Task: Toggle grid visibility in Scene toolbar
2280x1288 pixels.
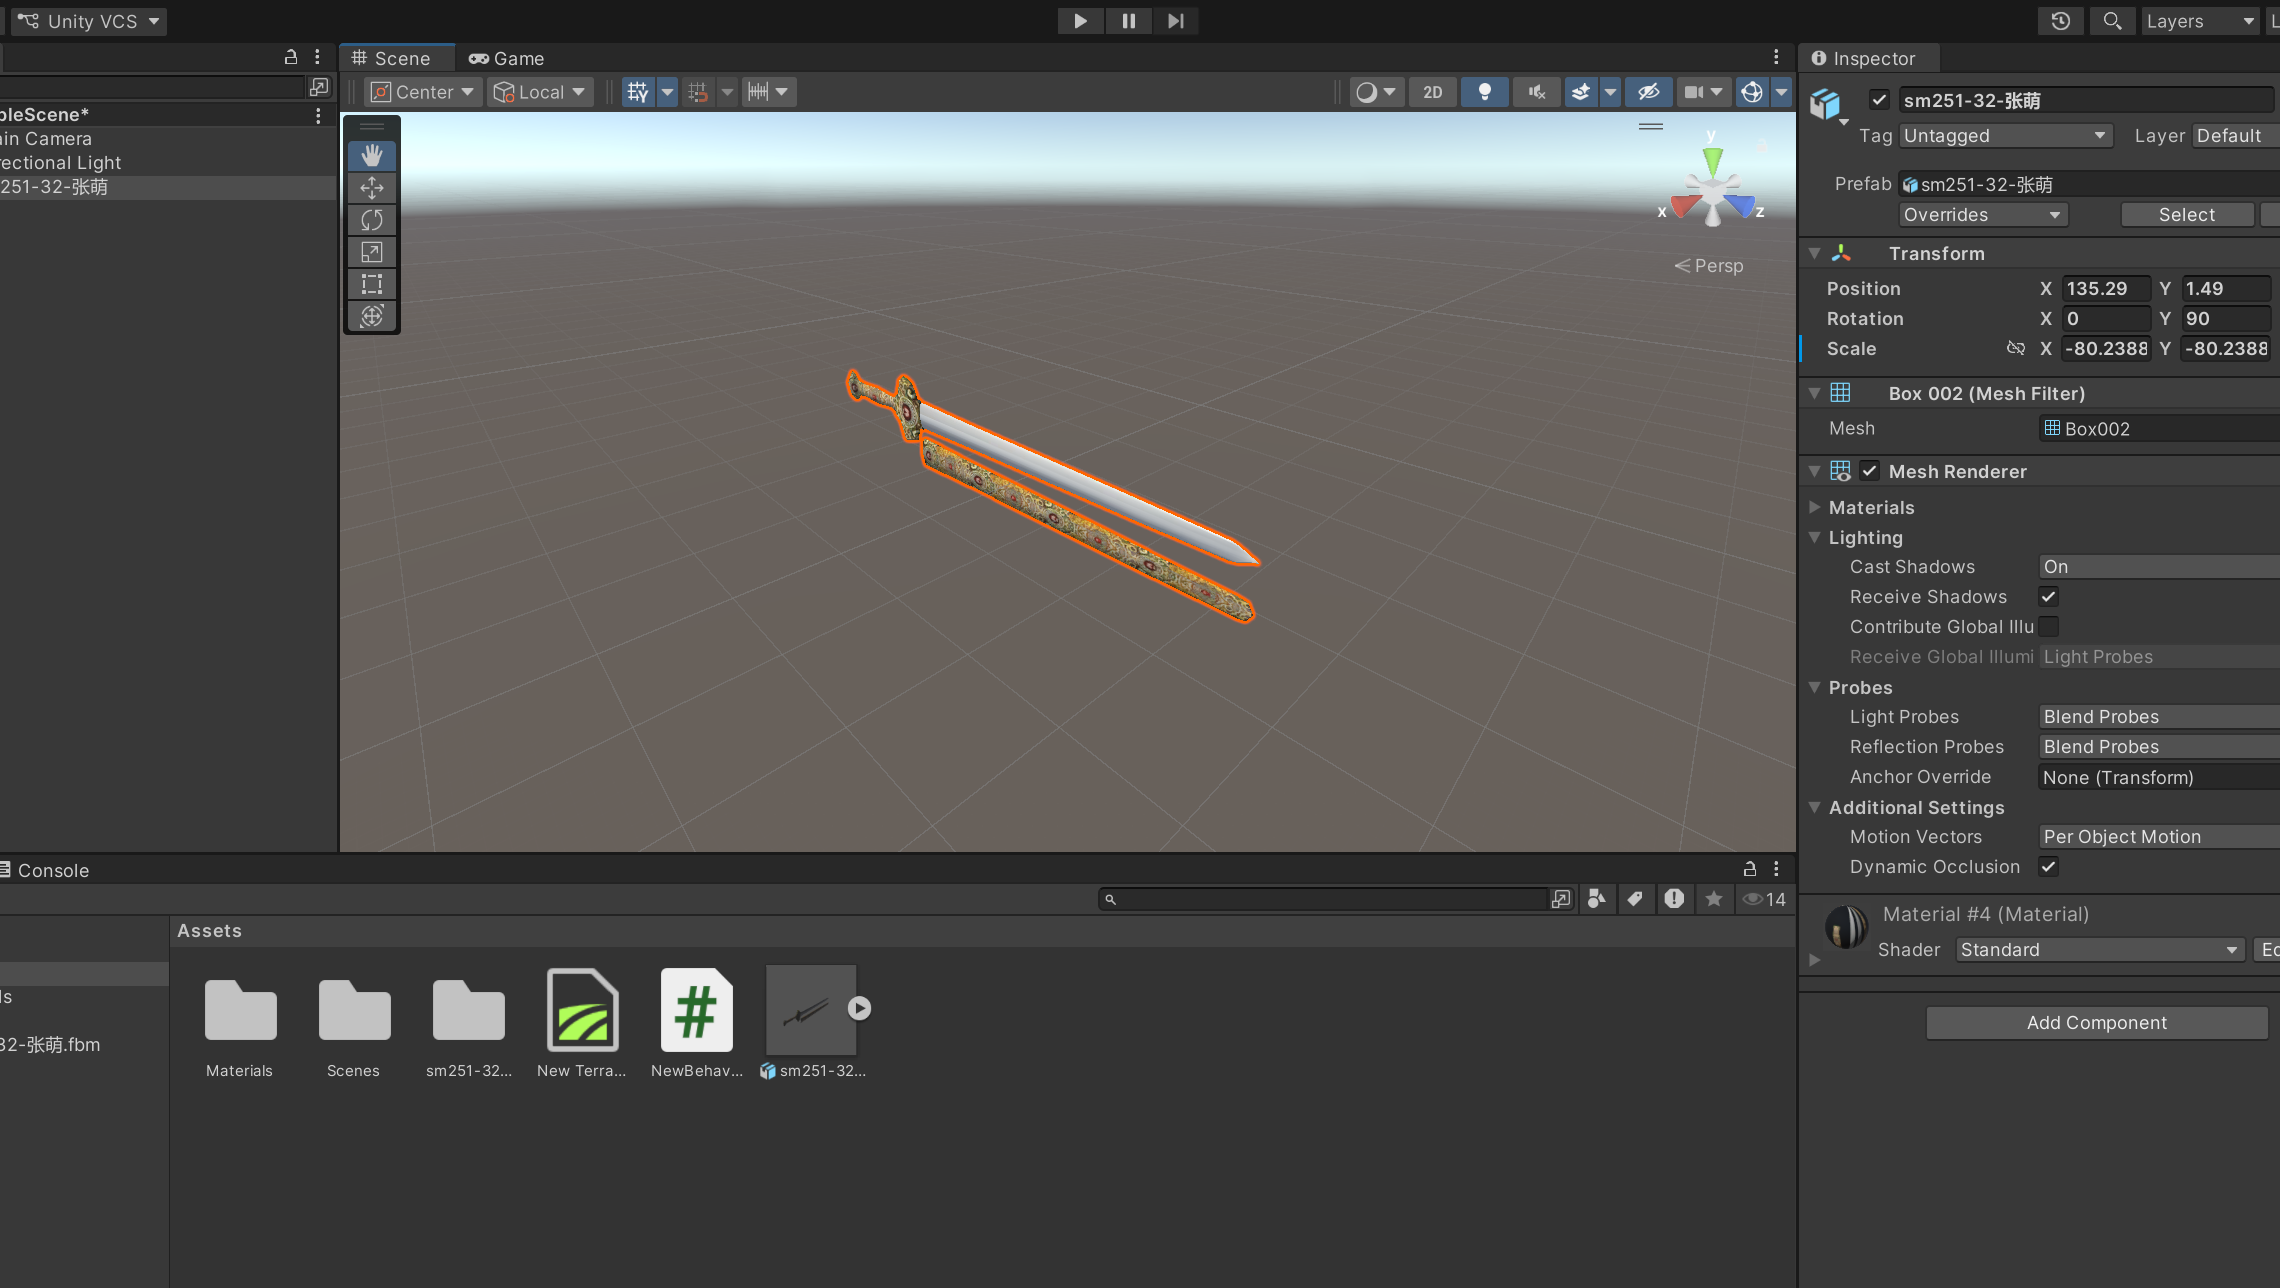Action: click(638, 92)
